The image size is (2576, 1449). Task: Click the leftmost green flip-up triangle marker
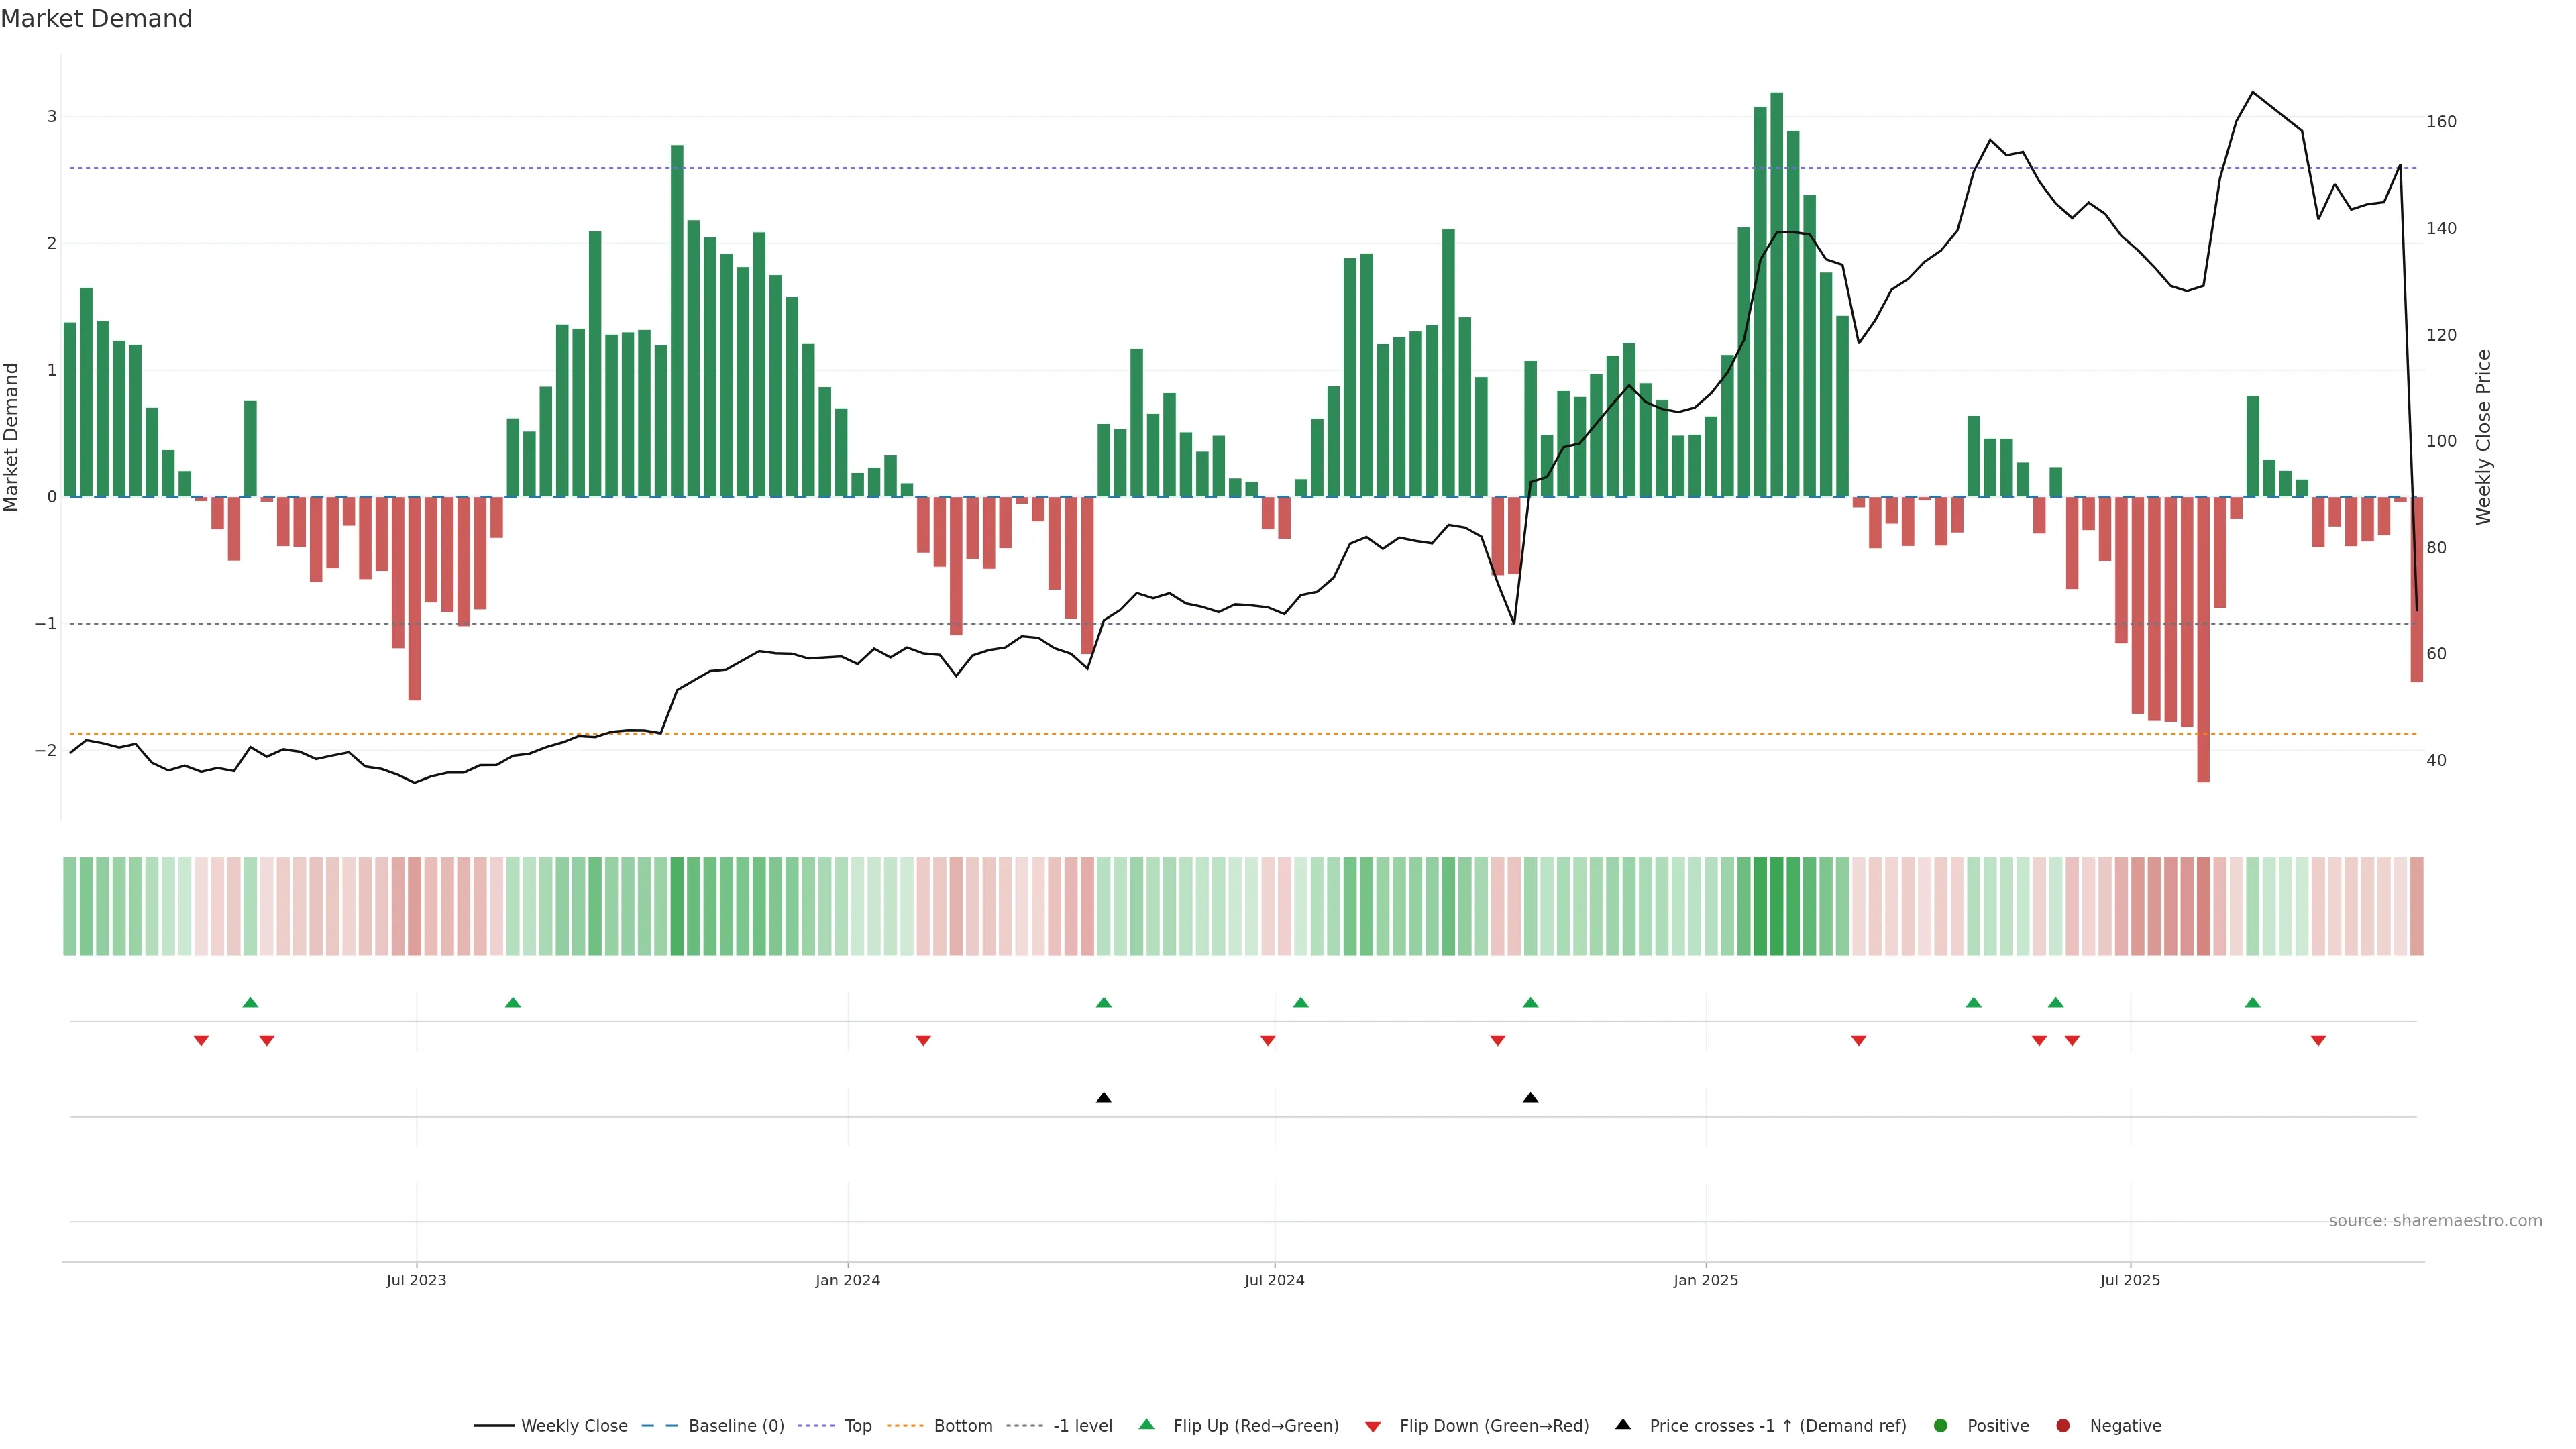pos(250,1002)
